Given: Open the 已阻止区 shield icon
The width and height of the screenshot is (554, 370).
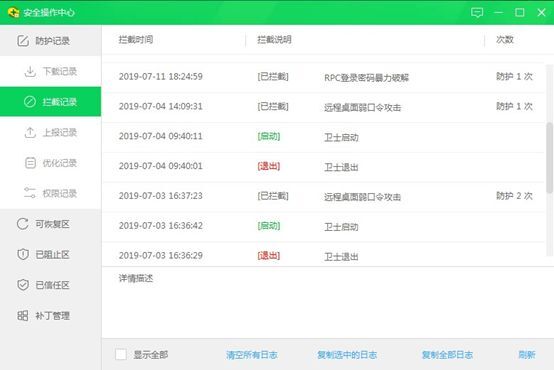Looking at the screenshot, I should [23, 254].
